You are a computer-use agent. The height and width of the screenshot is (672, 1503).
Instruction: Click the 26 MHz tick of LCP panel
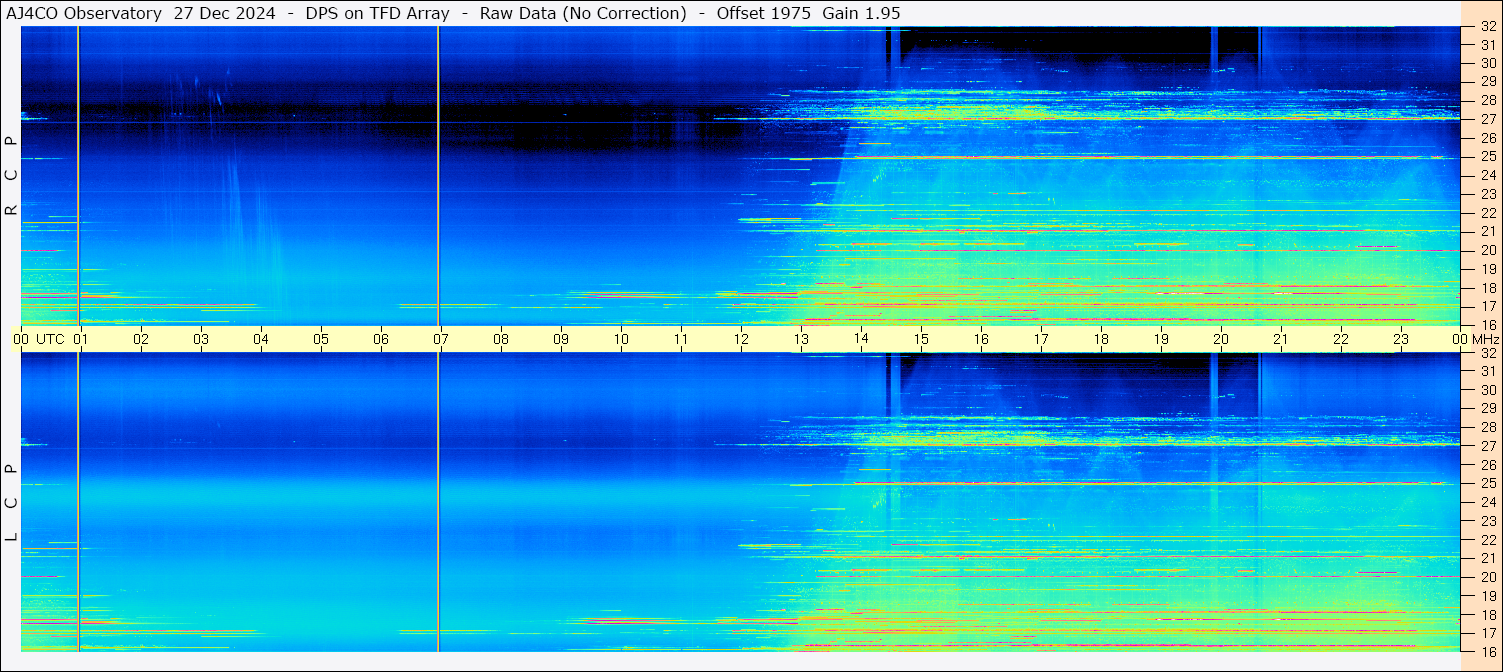point(1487,465)
